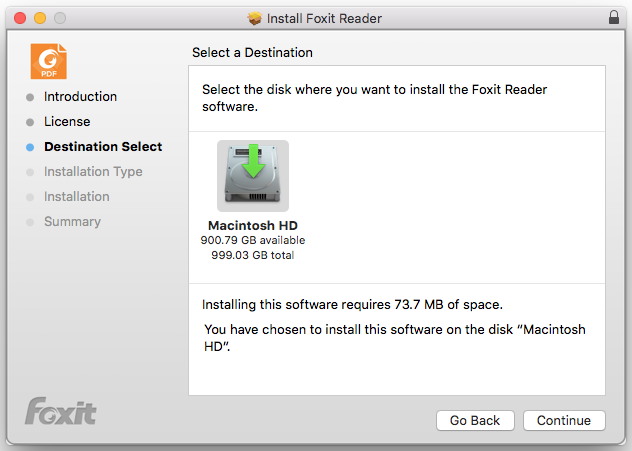Go Back to the previous step

click(475, 420)
